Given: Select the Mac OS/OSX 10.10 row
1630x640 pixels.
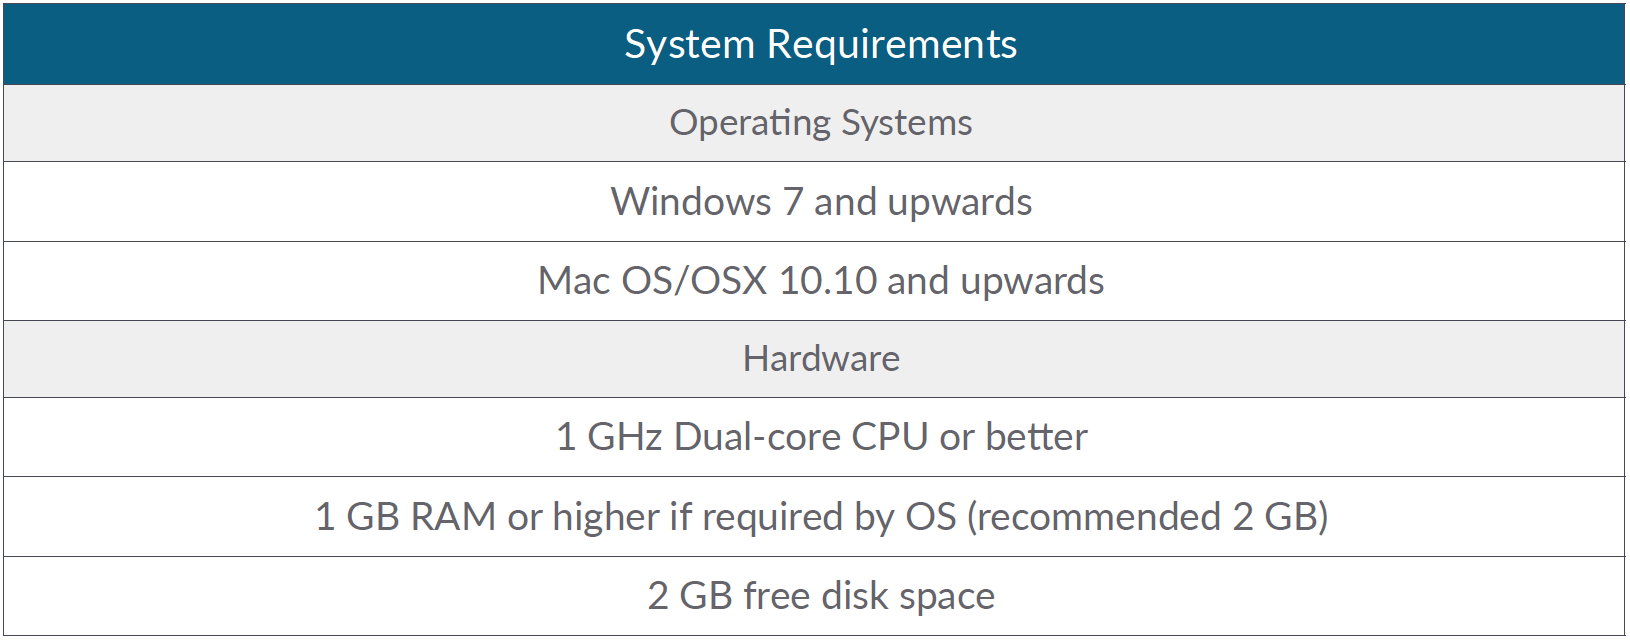Looking at the screenshot, I should (x=820, y=281).
